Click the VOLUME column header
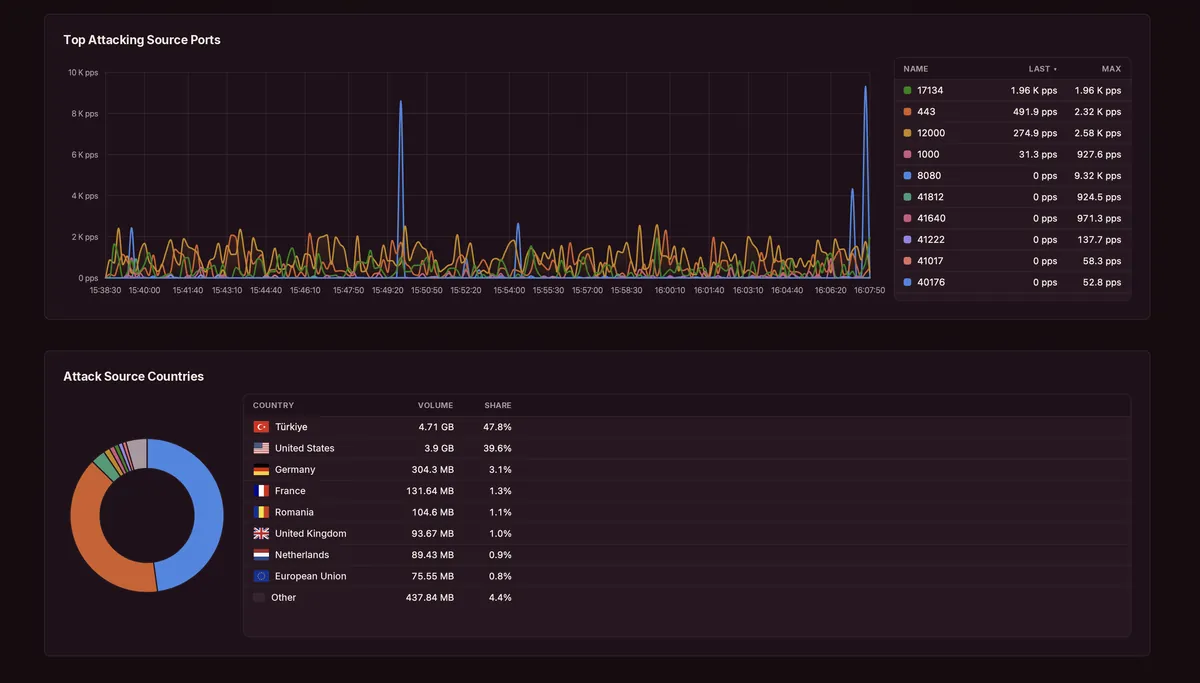The image size is (1200, 683). (x=435, y=405)
